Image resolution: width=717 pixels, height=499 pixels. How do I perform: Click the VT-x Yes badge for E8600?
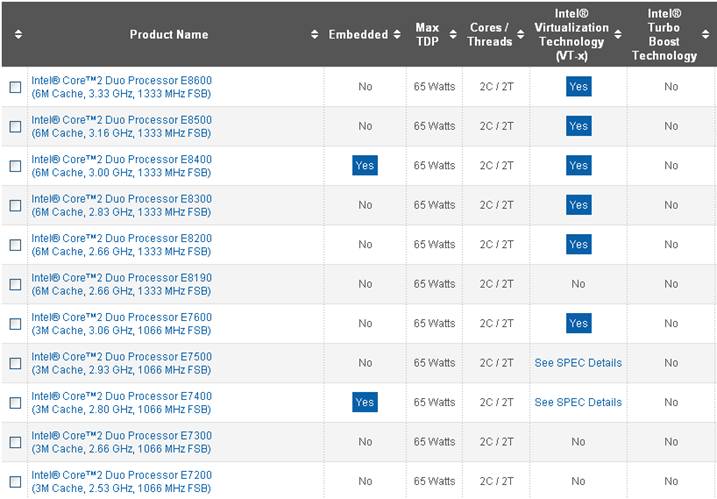pos(578,86)
